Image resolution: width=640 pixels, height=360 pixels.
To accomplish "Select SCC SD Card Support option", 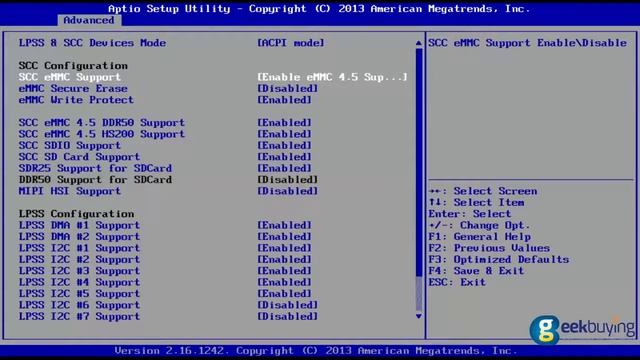I will point(79,157).
